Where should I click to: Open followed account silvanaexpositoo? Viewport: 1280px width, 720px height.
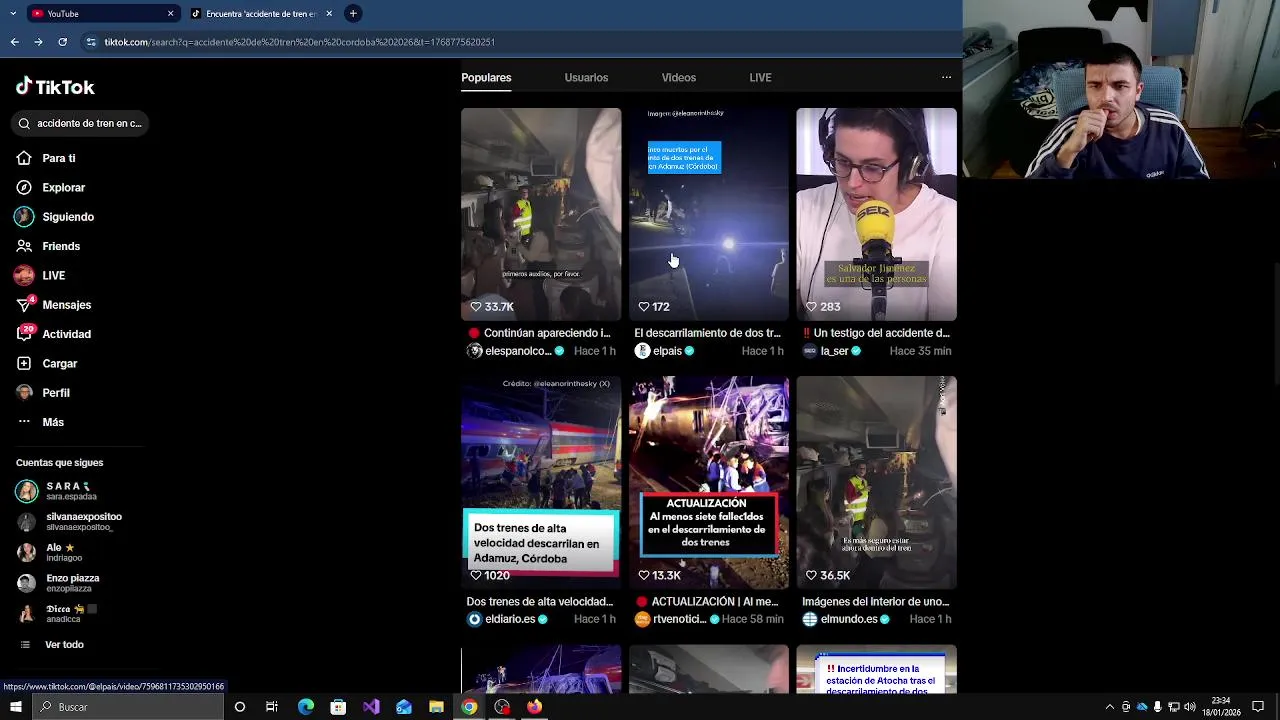pyautogui.click(x=69, y=521)
